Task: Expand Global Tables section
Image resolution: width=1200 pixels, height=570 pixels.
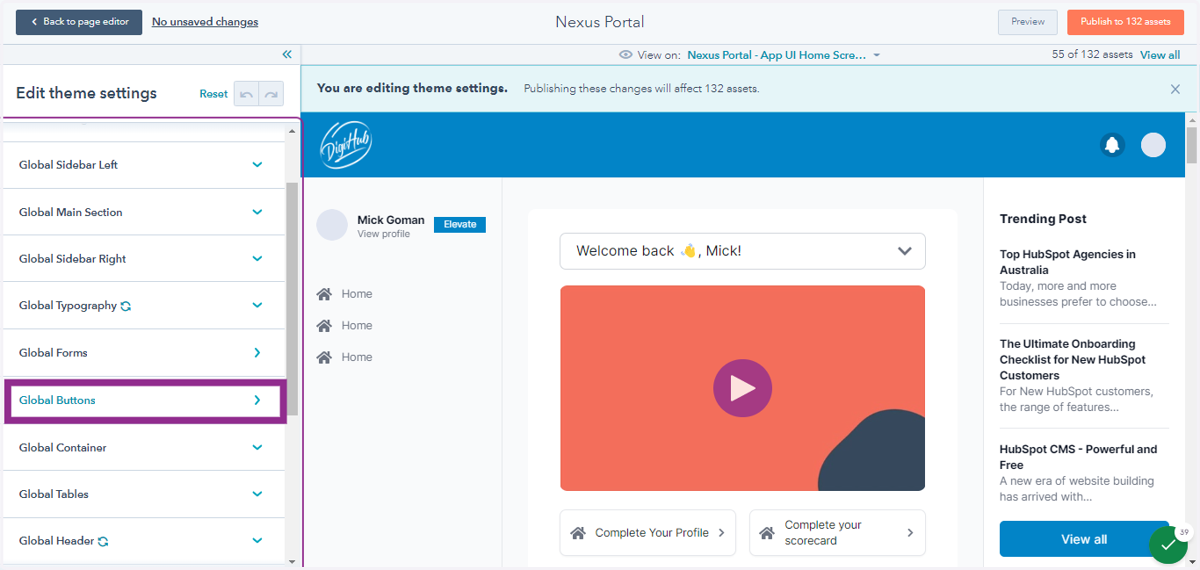Action: [x=144, y=494]
